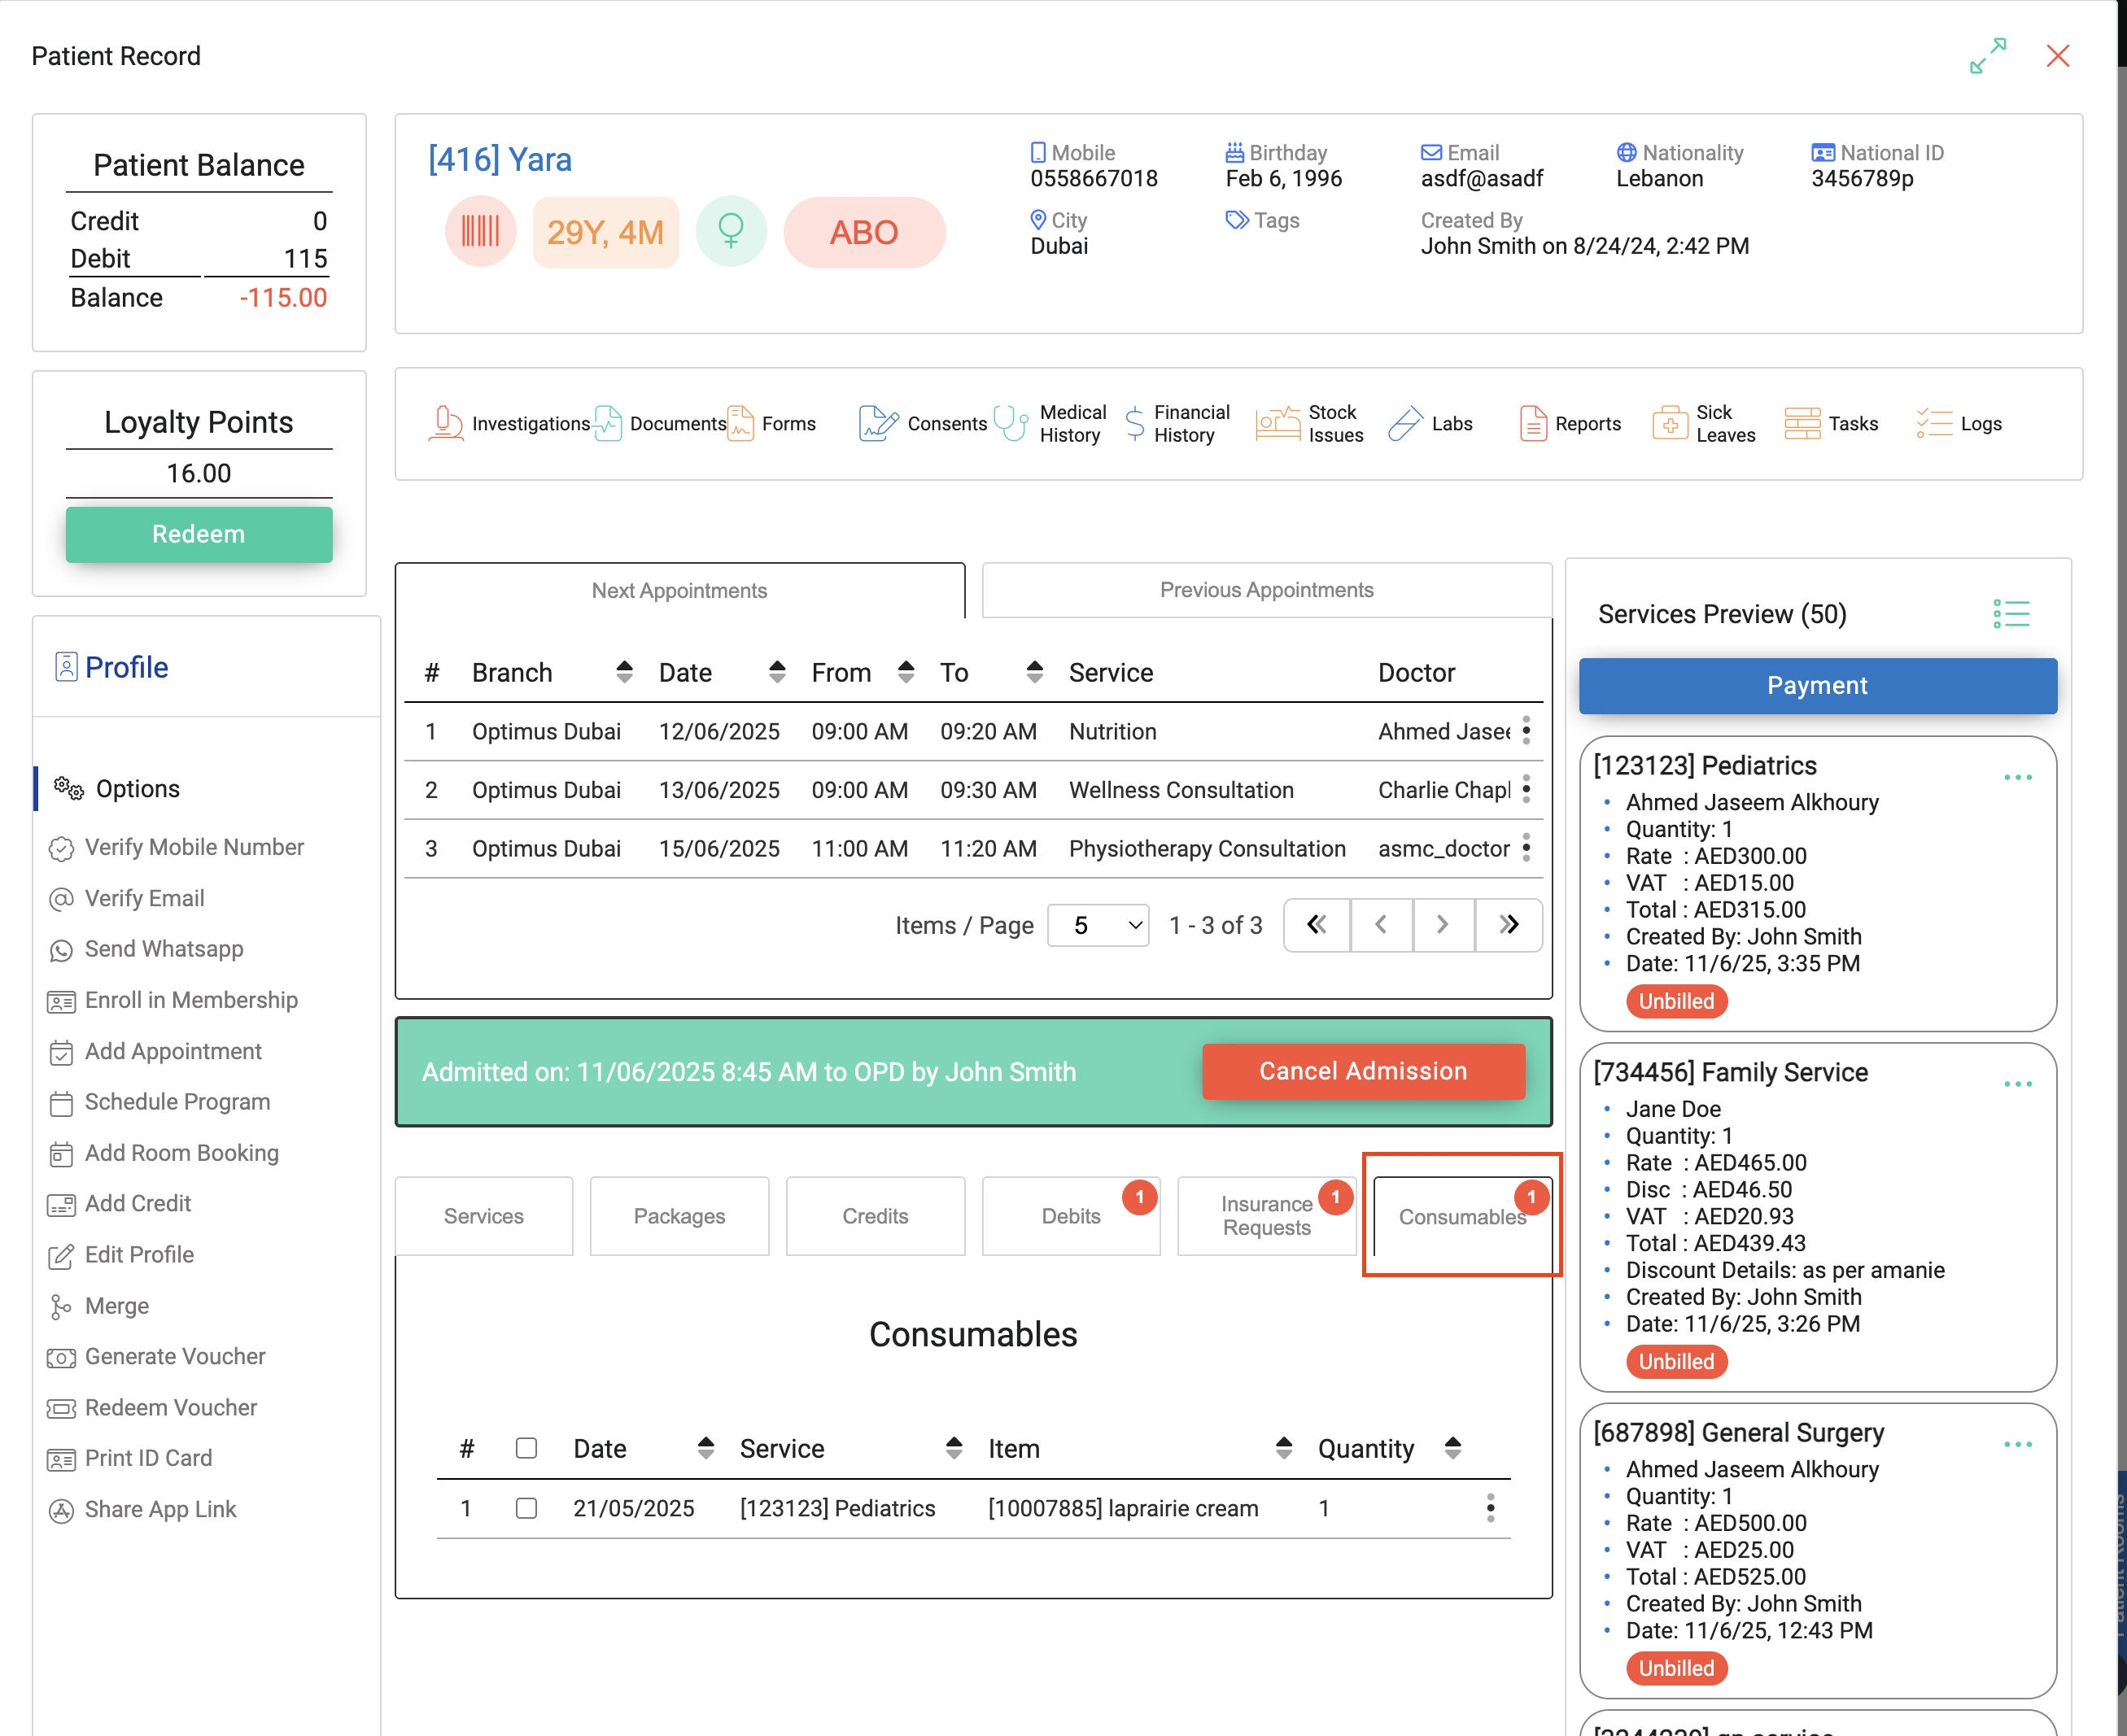Image resolution: width=2127 pixels, height=1736 pixels.
Task: Open Medical History stethoscope icon
Action: pyautogui.click(x=1010, y=423)
